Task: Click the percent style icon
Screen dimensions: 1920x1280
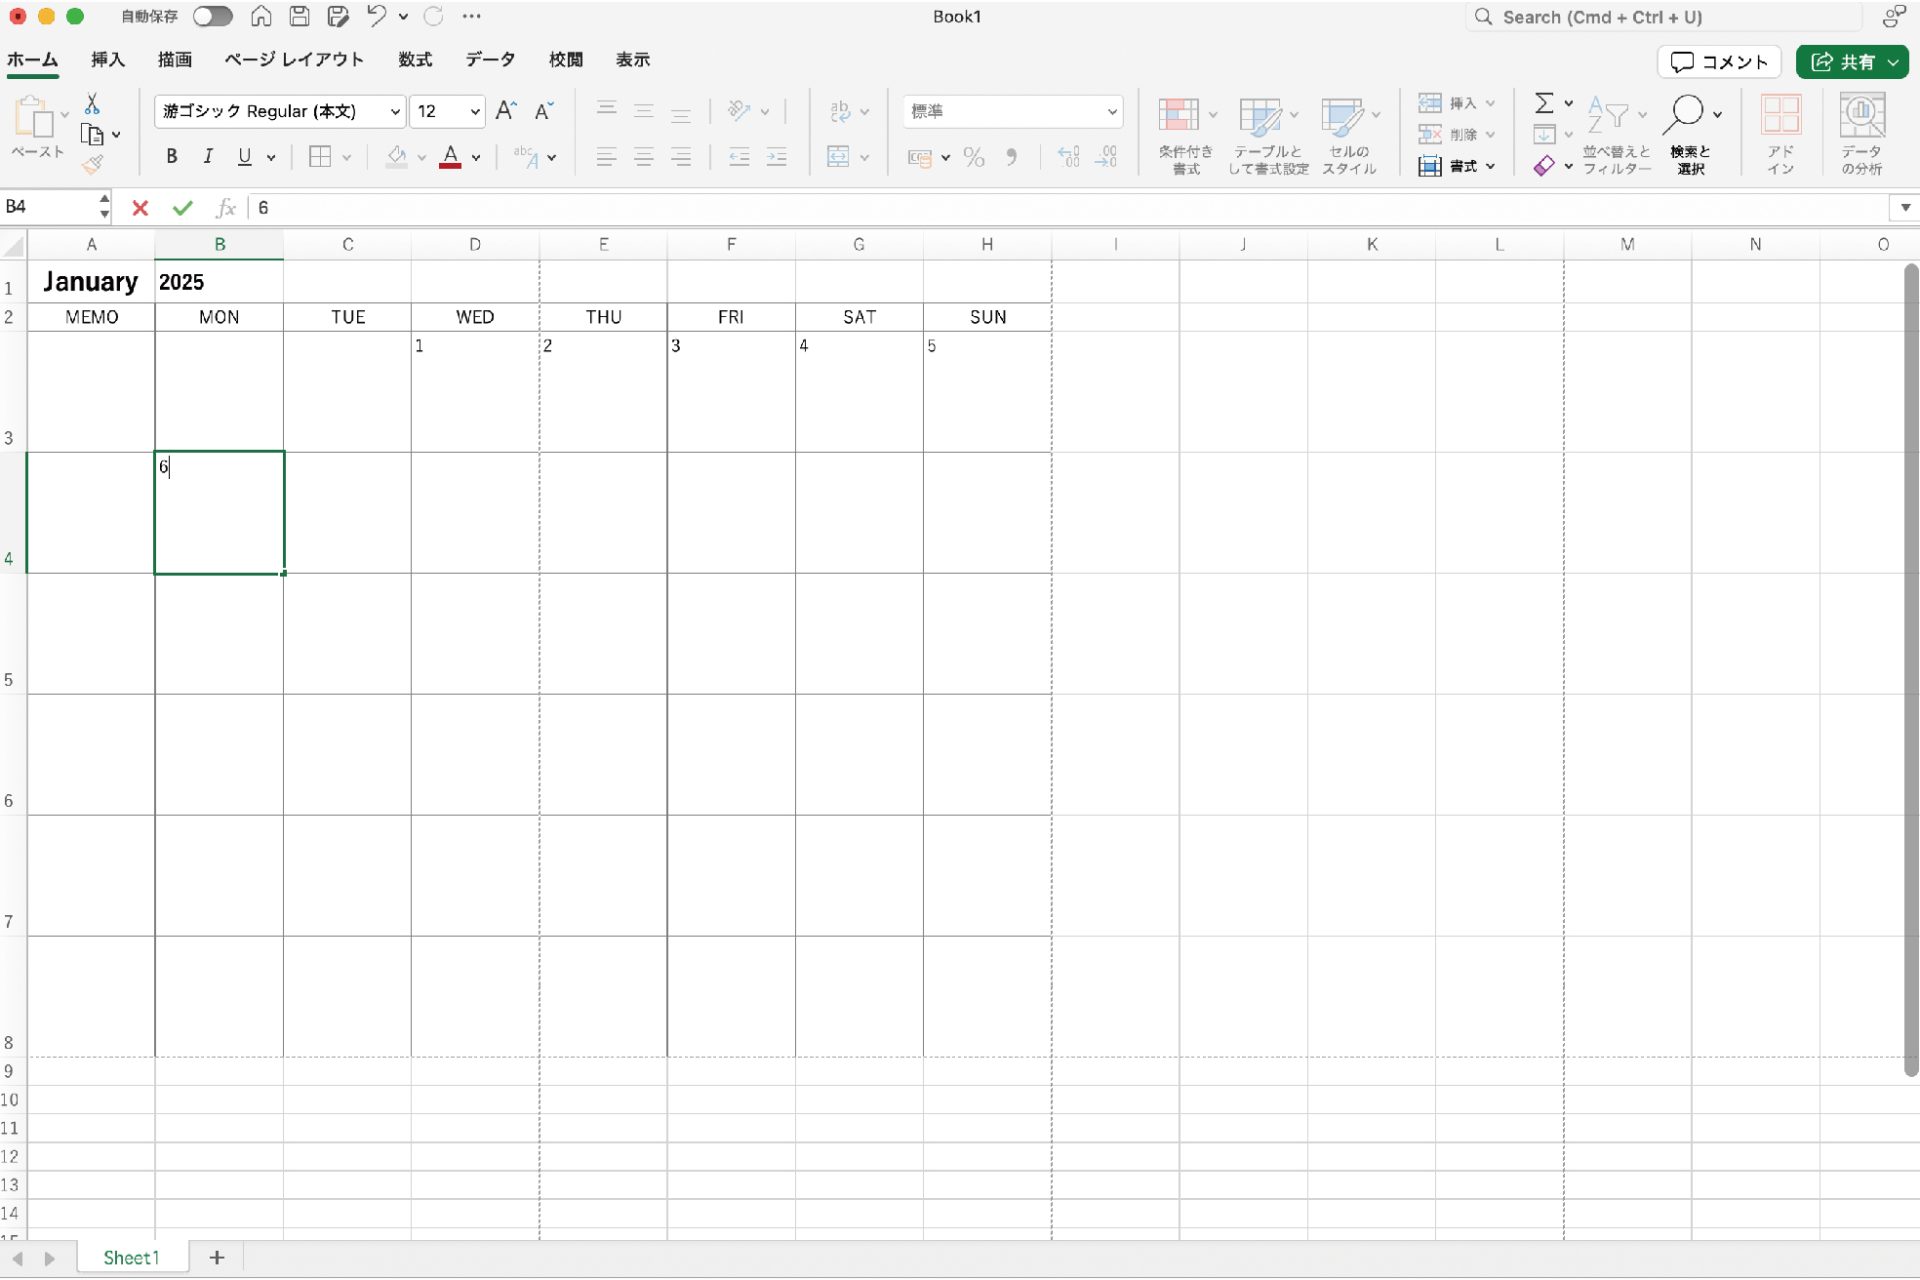Action: pos(973,157)
